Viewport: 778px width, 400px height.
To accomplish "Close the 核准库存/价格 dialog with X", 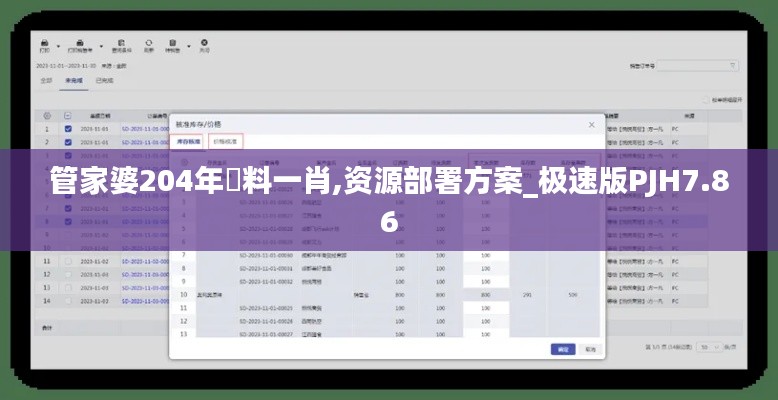I will [591, 125].
